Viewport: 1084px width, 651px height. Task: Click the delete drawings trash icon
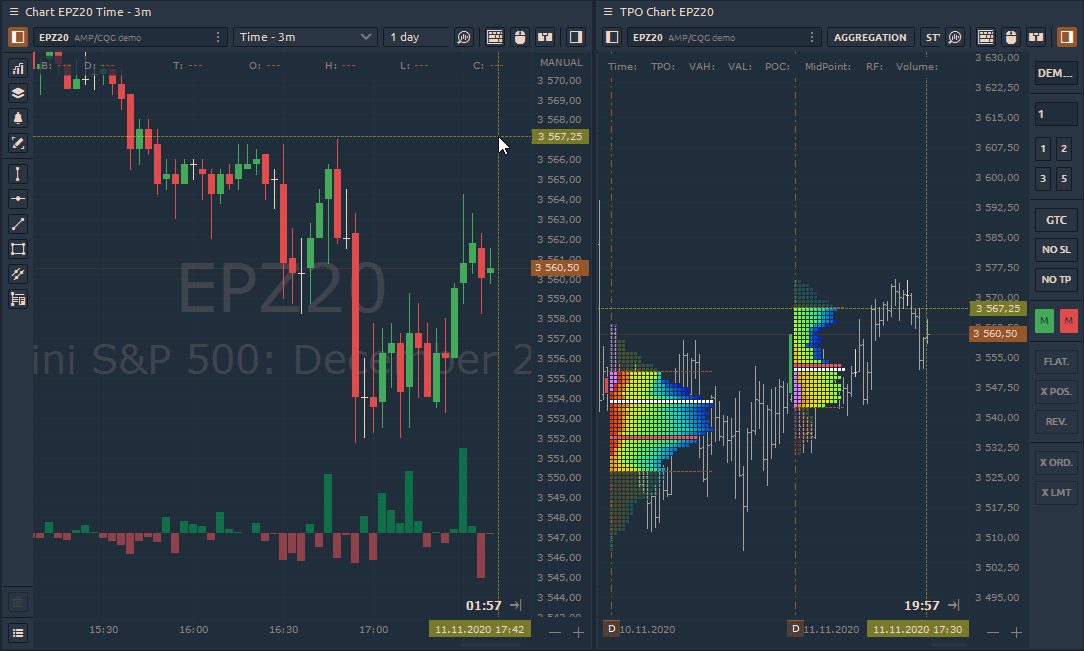click(18, 603)
